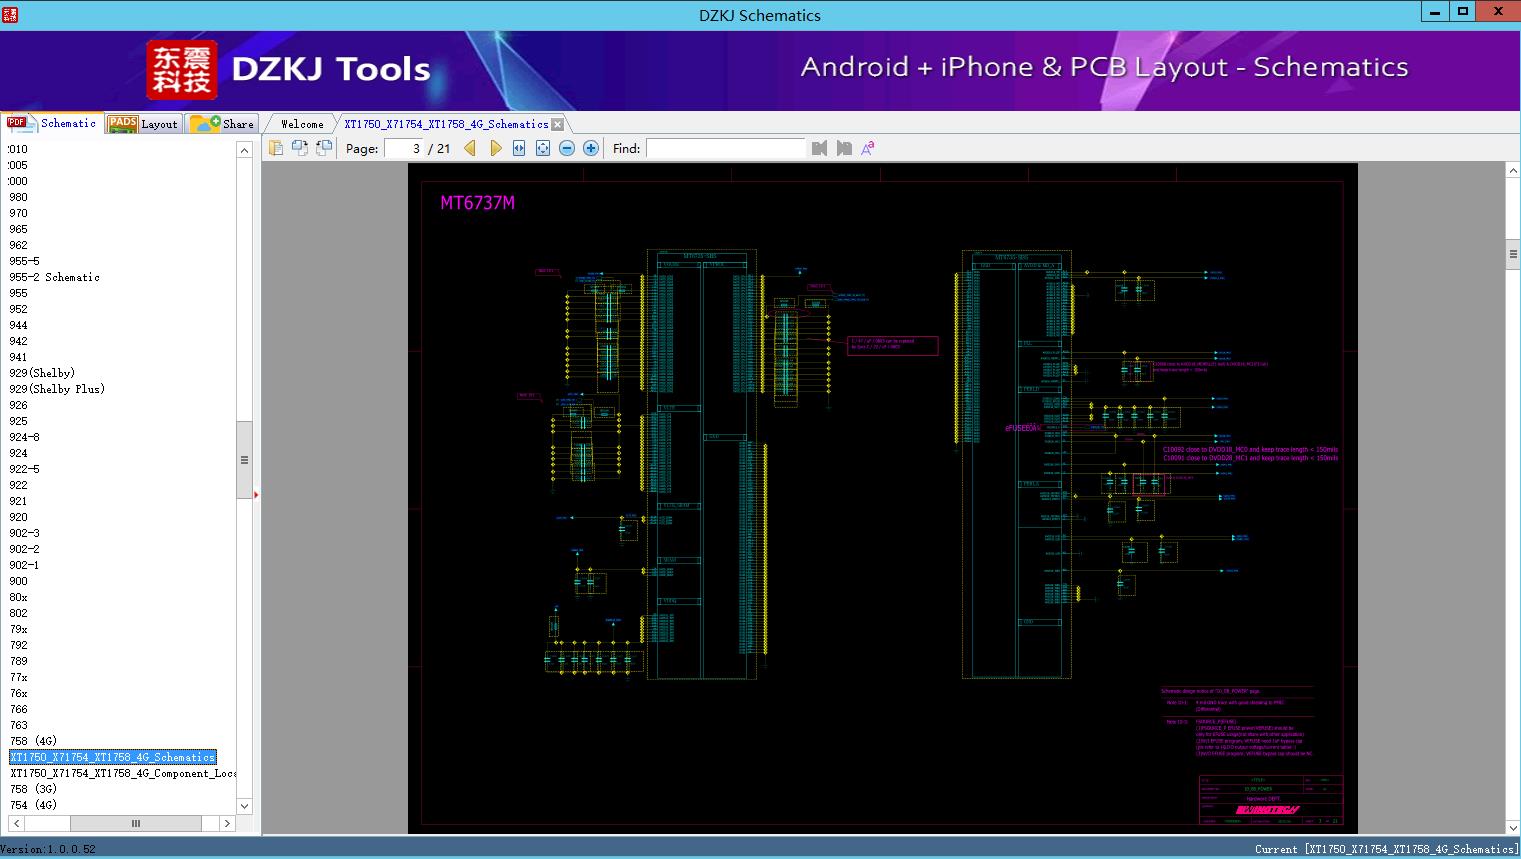Click the page number input box
The height and width of the screenshot is (859, 1521).
(x=404, y=148)
